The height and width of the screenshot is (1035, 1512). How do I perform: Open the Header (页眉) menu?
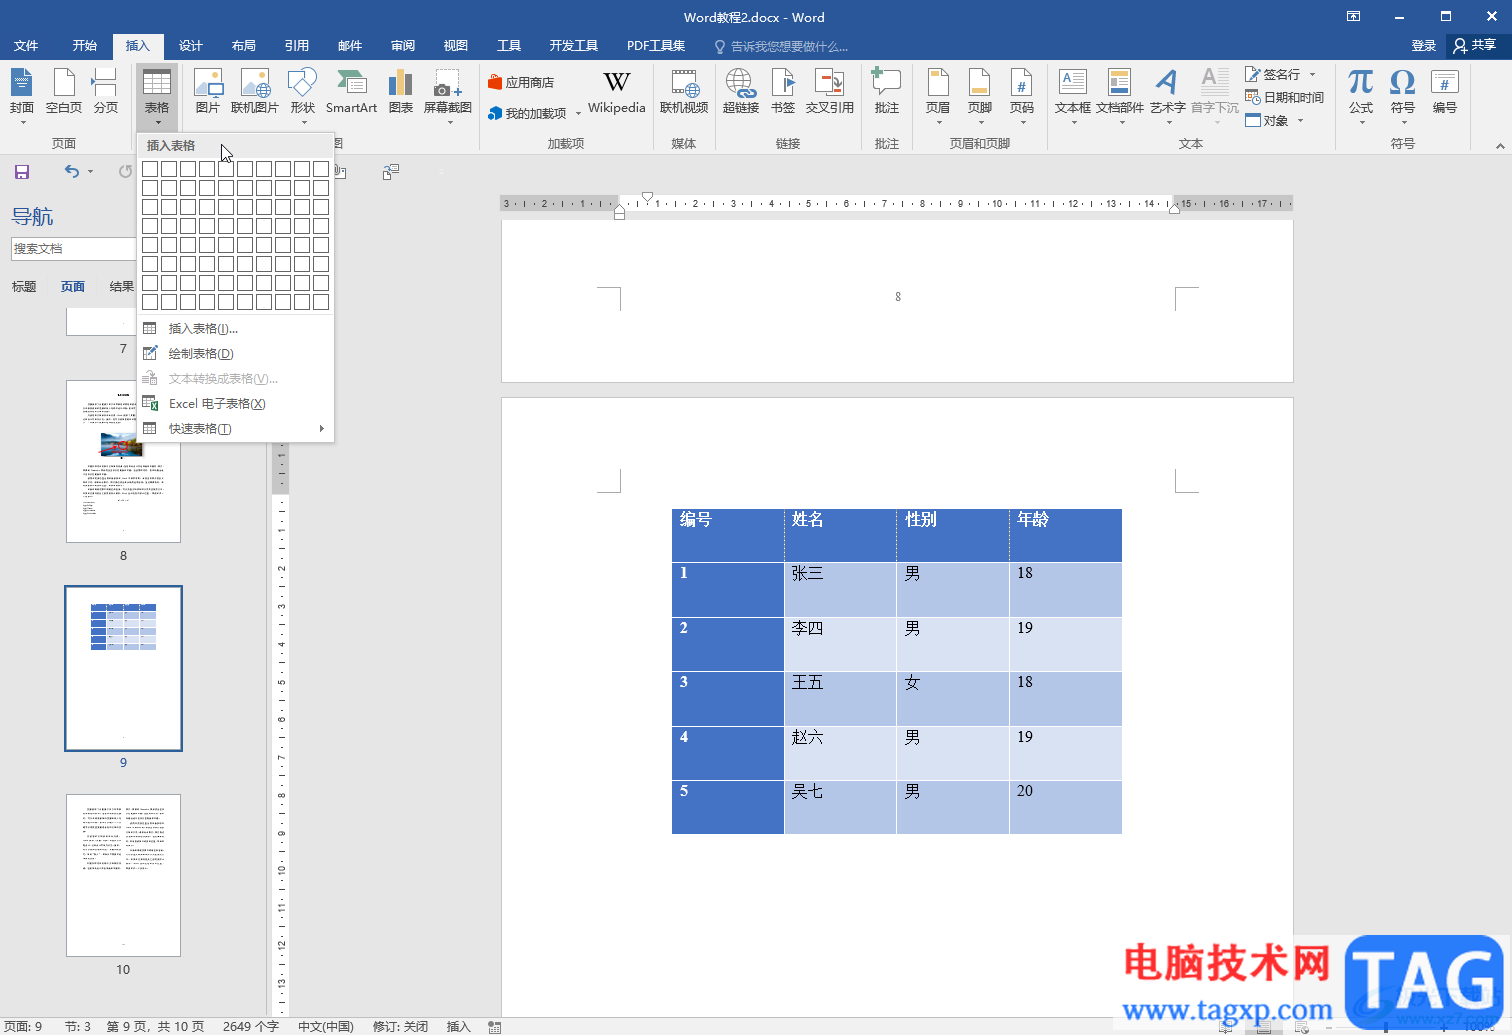938,95
